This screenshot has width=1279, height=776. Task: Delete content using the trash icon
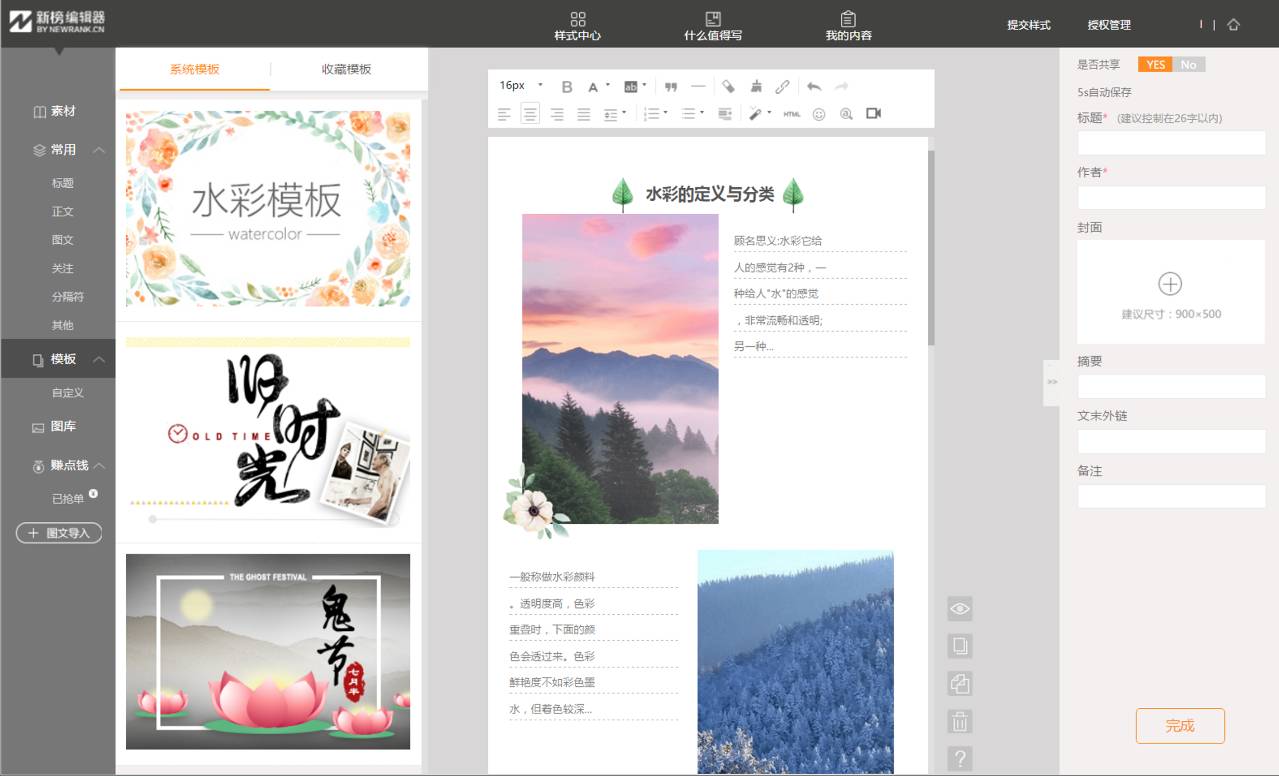click(x=960, y=721)
